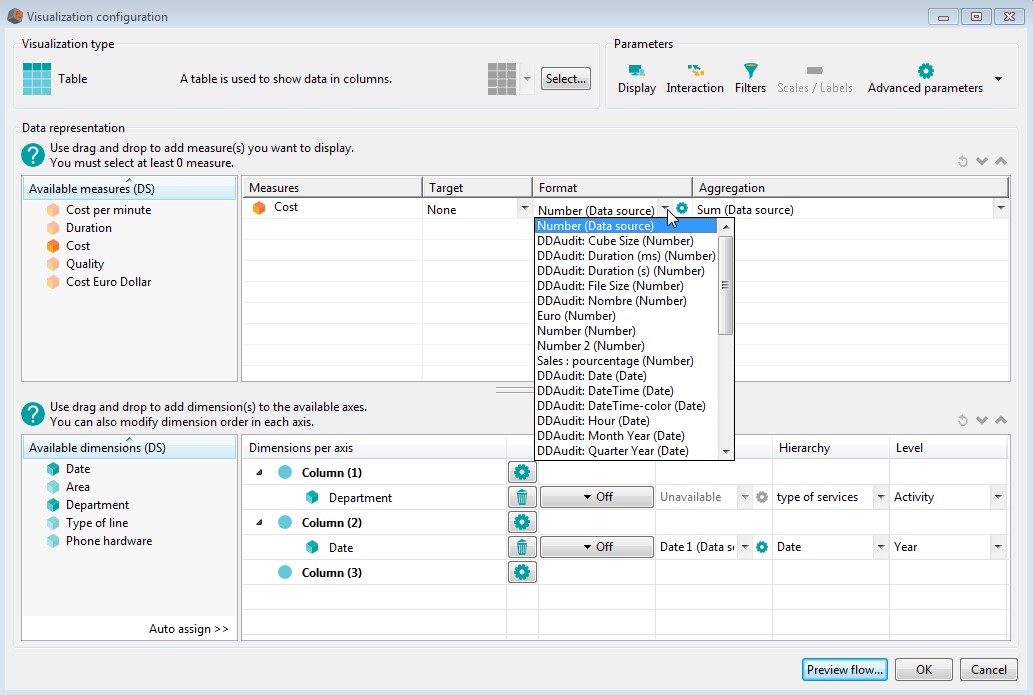The image size is (1033, 695).
Task: Click the reset arrow icon above measures table
Action: (x=963, y=161)
